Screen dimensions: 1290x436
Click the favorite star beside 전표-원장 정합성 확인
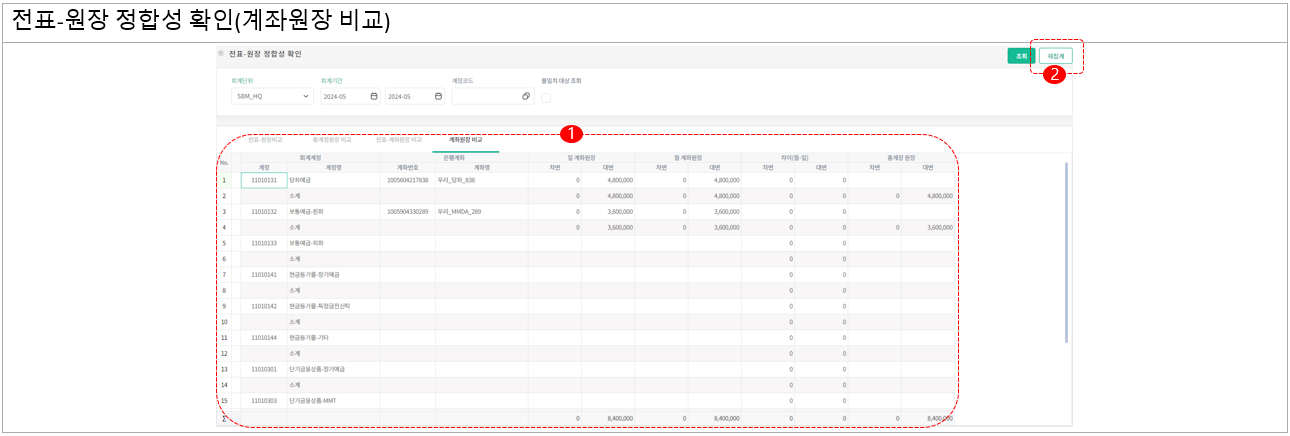coord(221,53)
